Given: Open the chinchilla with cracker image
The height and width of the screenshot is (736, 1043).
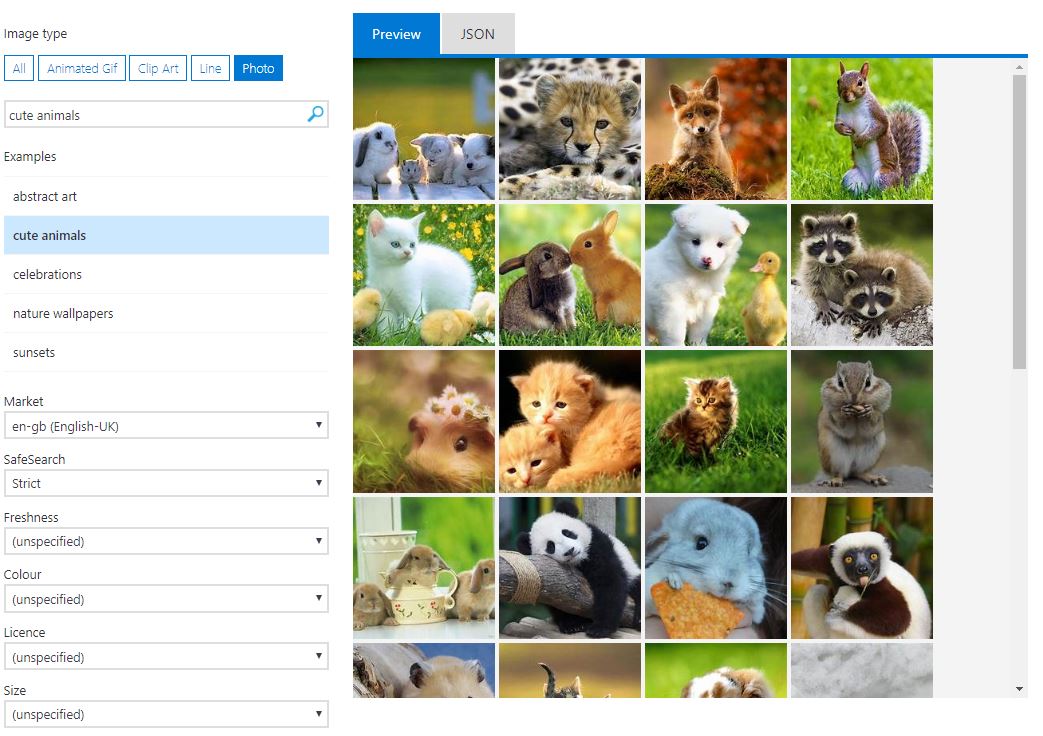Looking at the screenshot, I should (716, 568).
